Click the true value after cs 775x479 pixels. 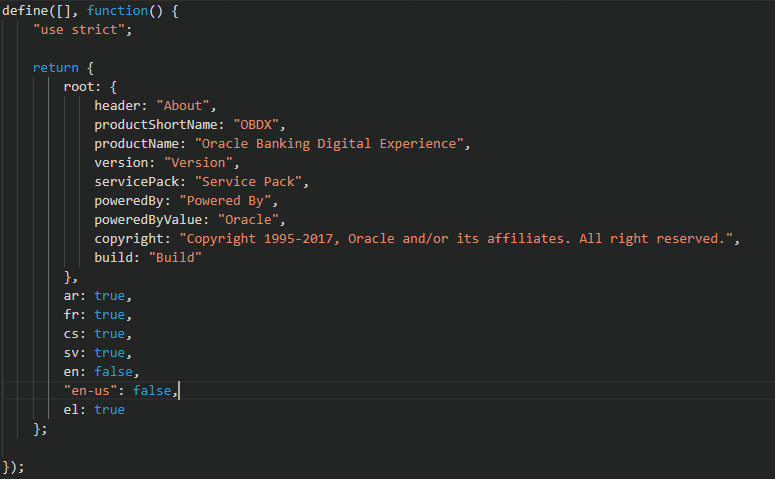point(110,334)
